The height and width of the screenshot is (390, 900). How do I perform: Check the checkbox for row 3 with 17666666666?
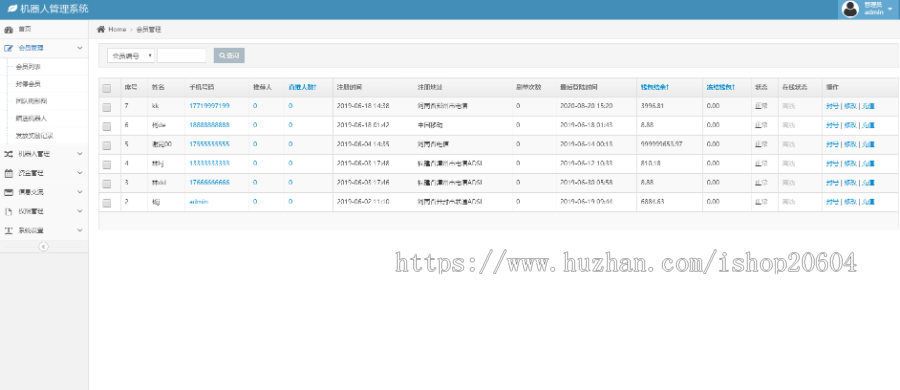(107, 183)
